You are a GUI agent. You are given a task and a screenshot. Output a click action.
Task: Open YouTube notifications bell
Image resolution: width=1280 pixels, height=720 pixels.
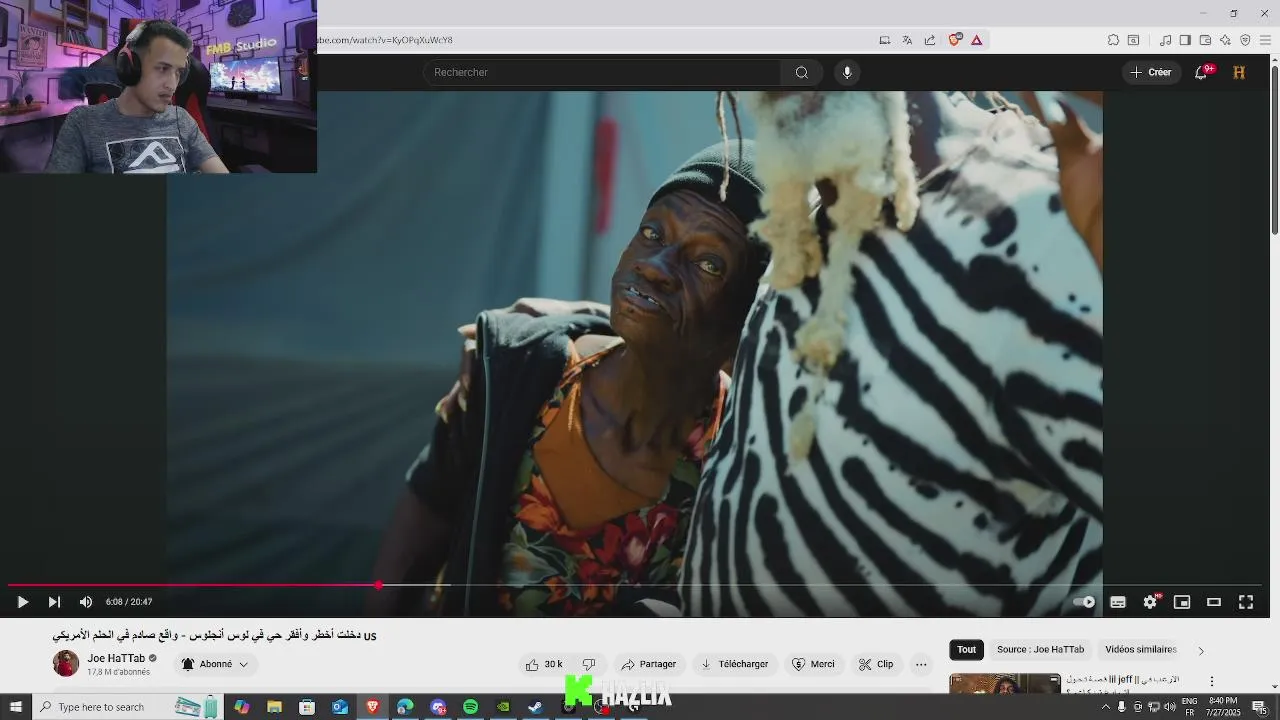pyautogui.click(x=1201, y=72)
